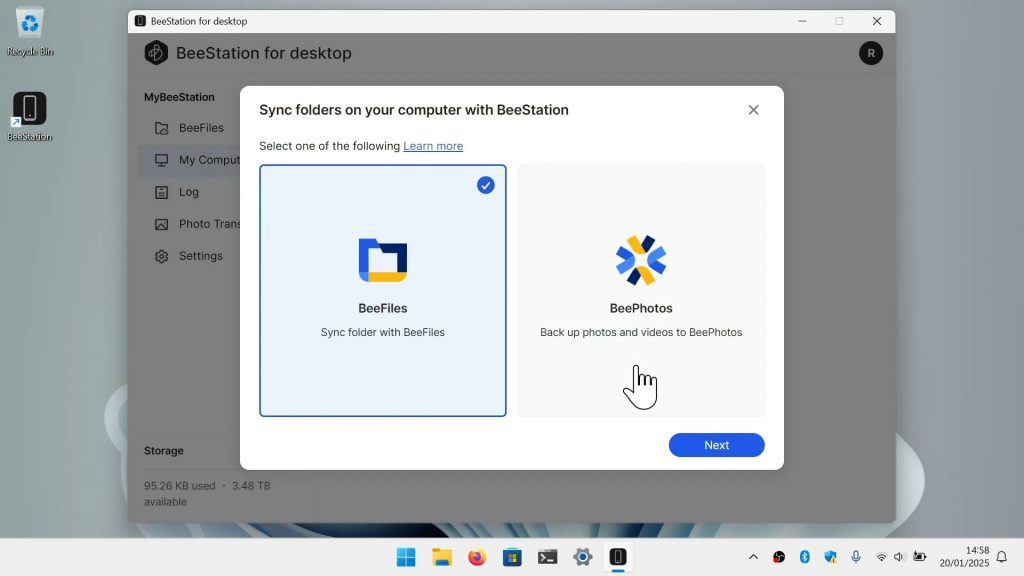The image size is (1024, 576).
Task: Launch Firefox from the taskbar
Action: (477, 557)
